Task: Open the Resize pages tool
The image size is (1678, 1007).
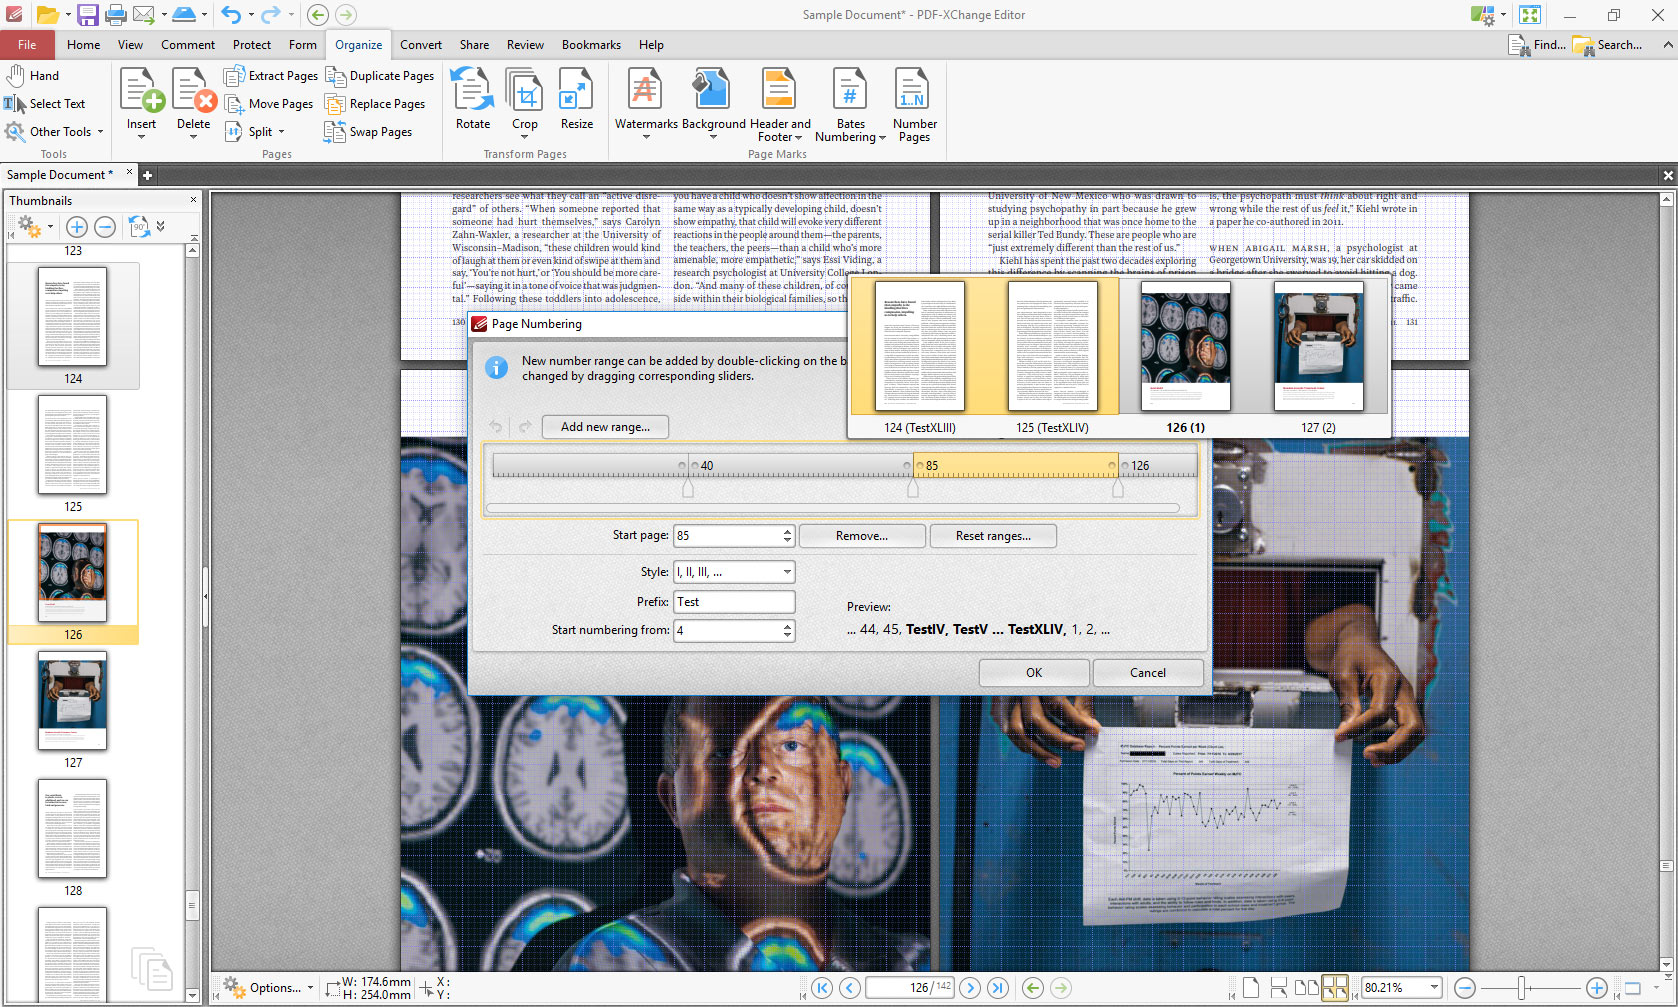Action: (576, 90)
